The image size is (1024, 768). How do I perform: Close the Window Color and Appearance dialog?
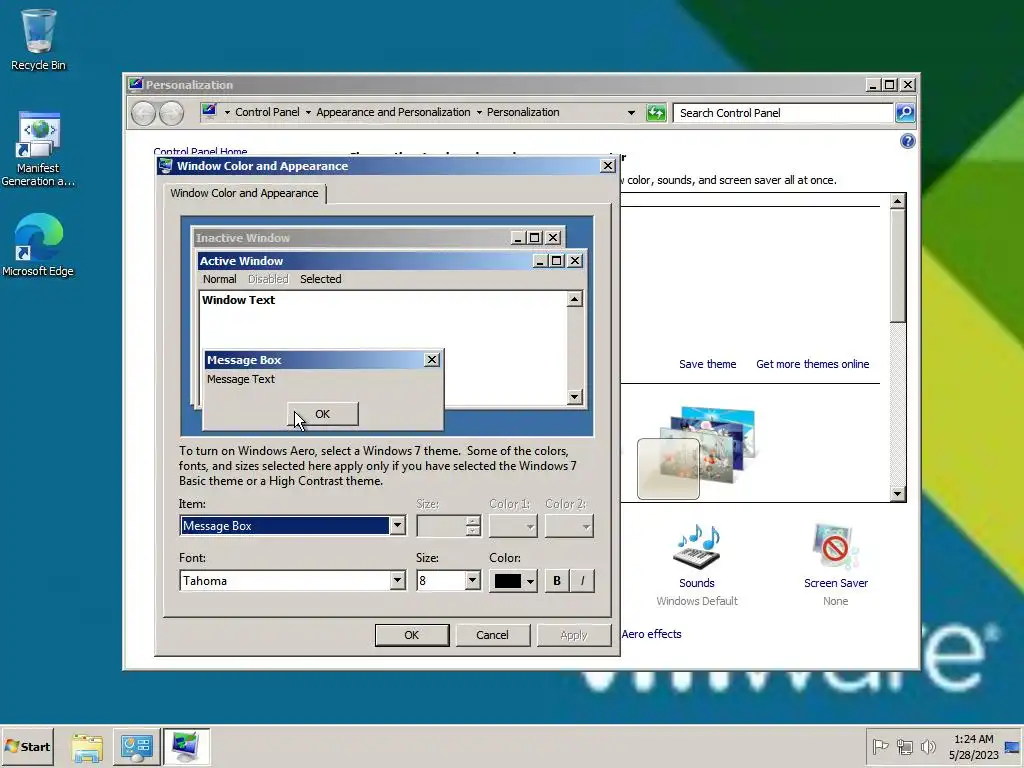point(607,166)
